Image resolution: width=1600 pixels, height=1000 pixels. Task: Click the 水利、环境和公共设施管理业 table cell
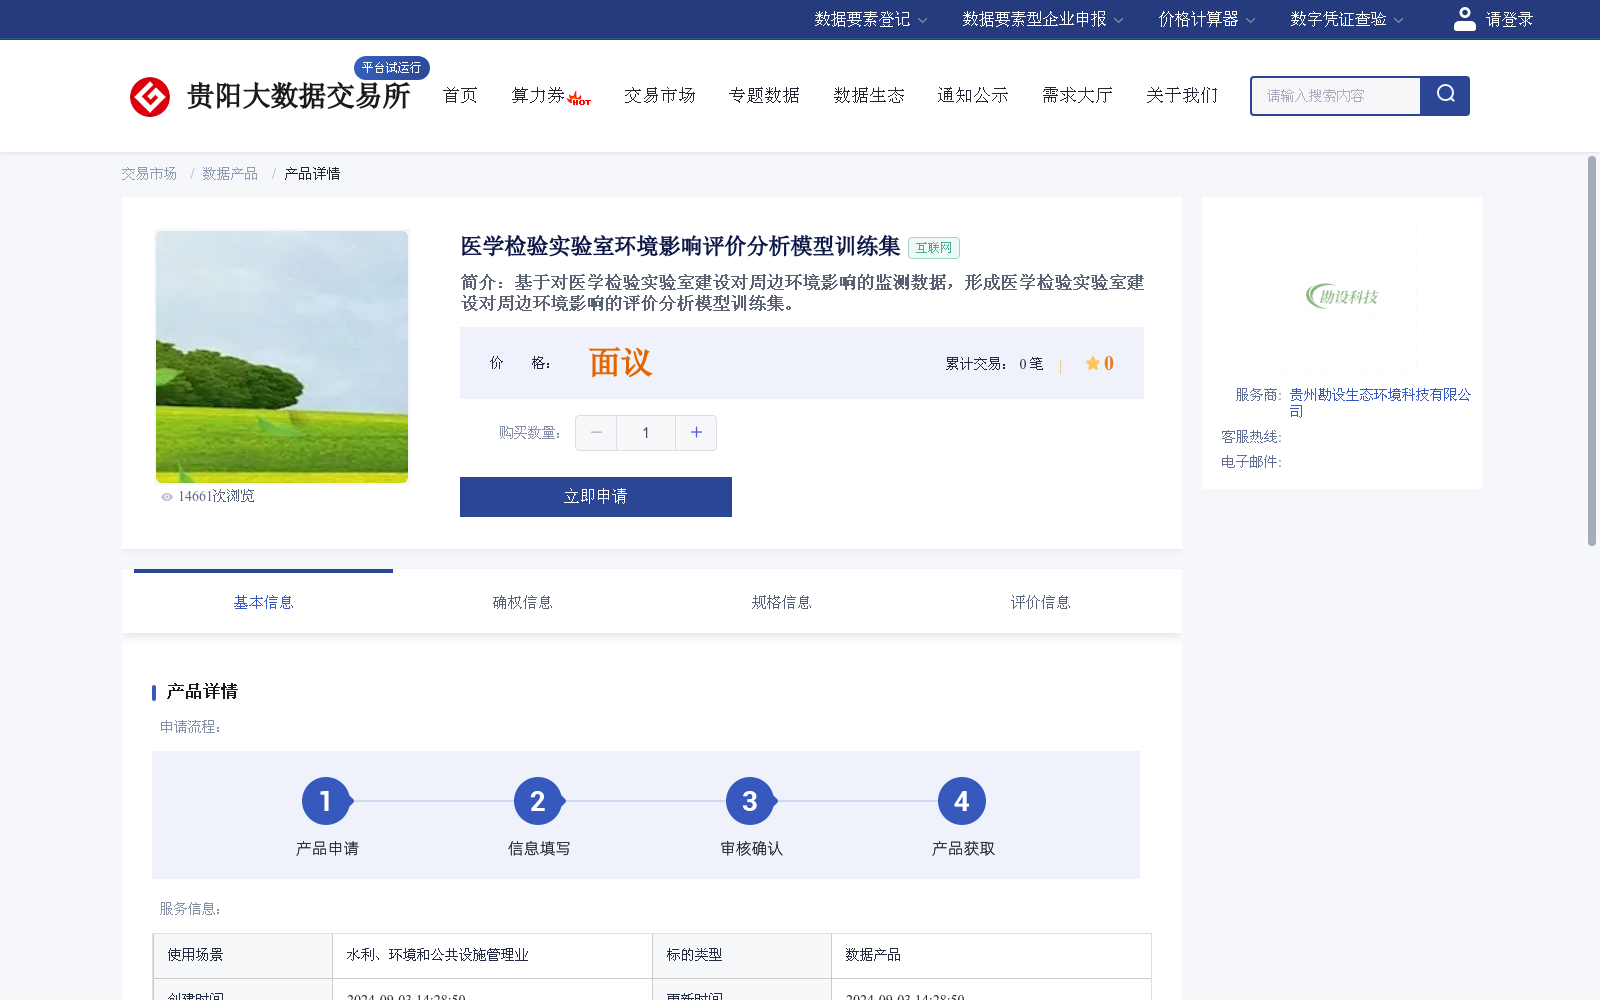[492, 955]
